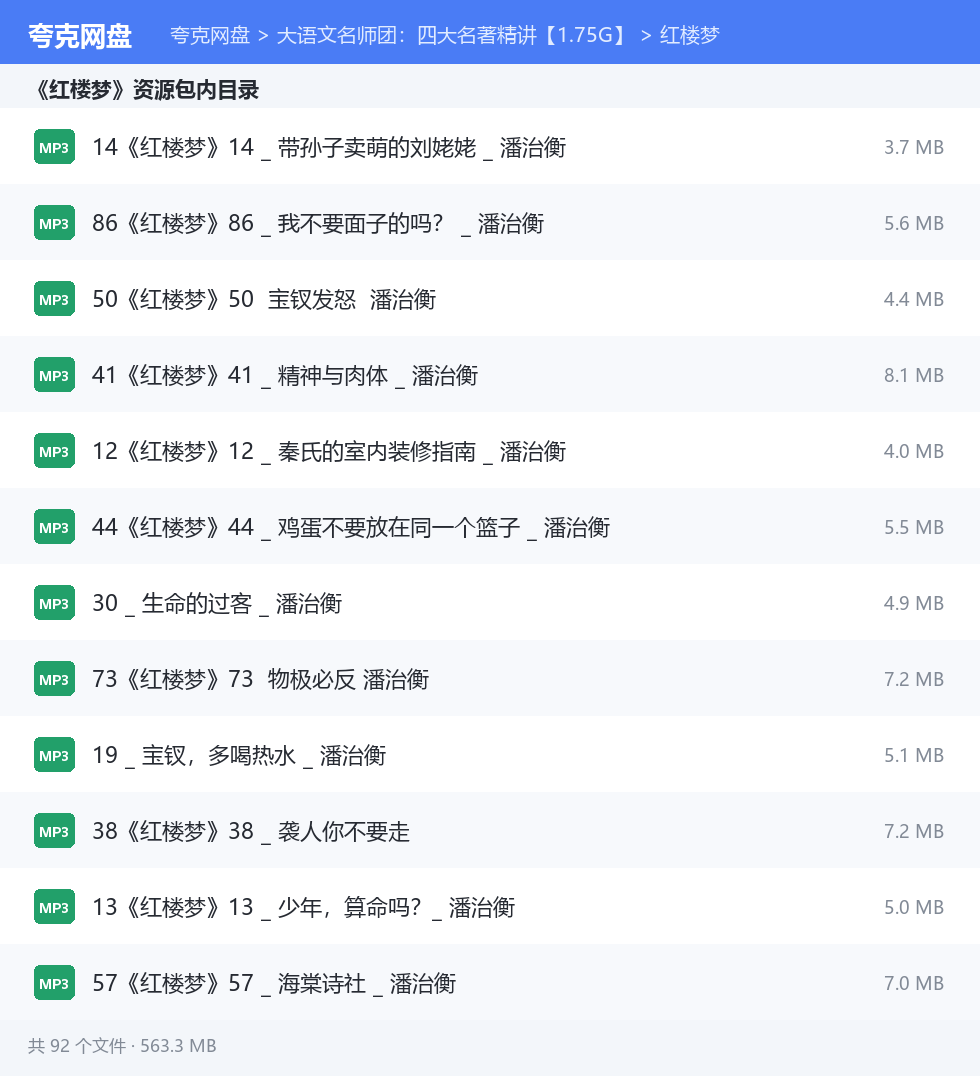Click the 8.1 MB size value

coord(913,375)
